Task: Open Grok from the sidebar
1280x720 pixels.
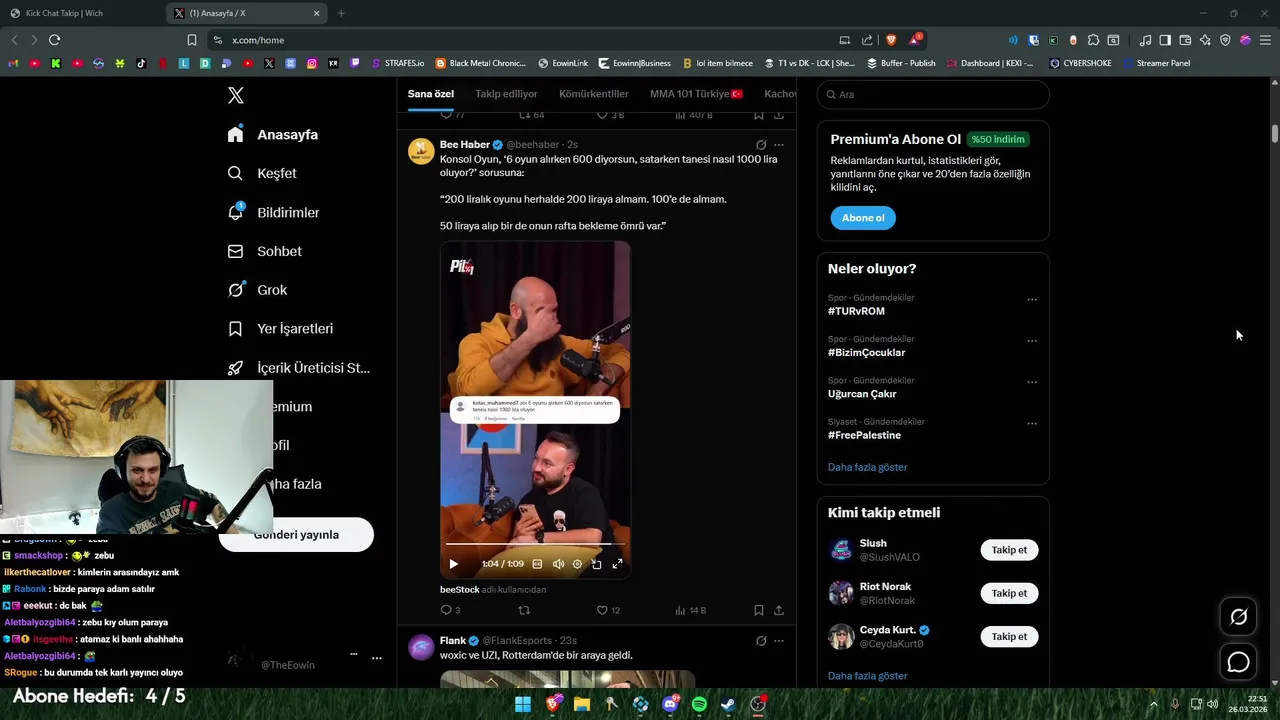Action: [x=257, y=290]
